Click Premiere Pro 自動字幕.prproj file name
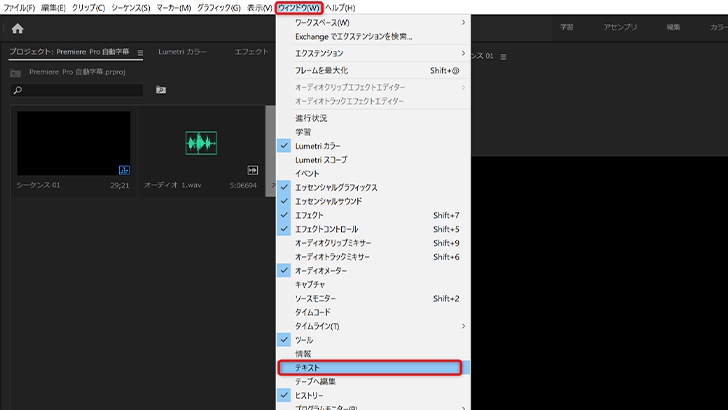 pos(77,72)
